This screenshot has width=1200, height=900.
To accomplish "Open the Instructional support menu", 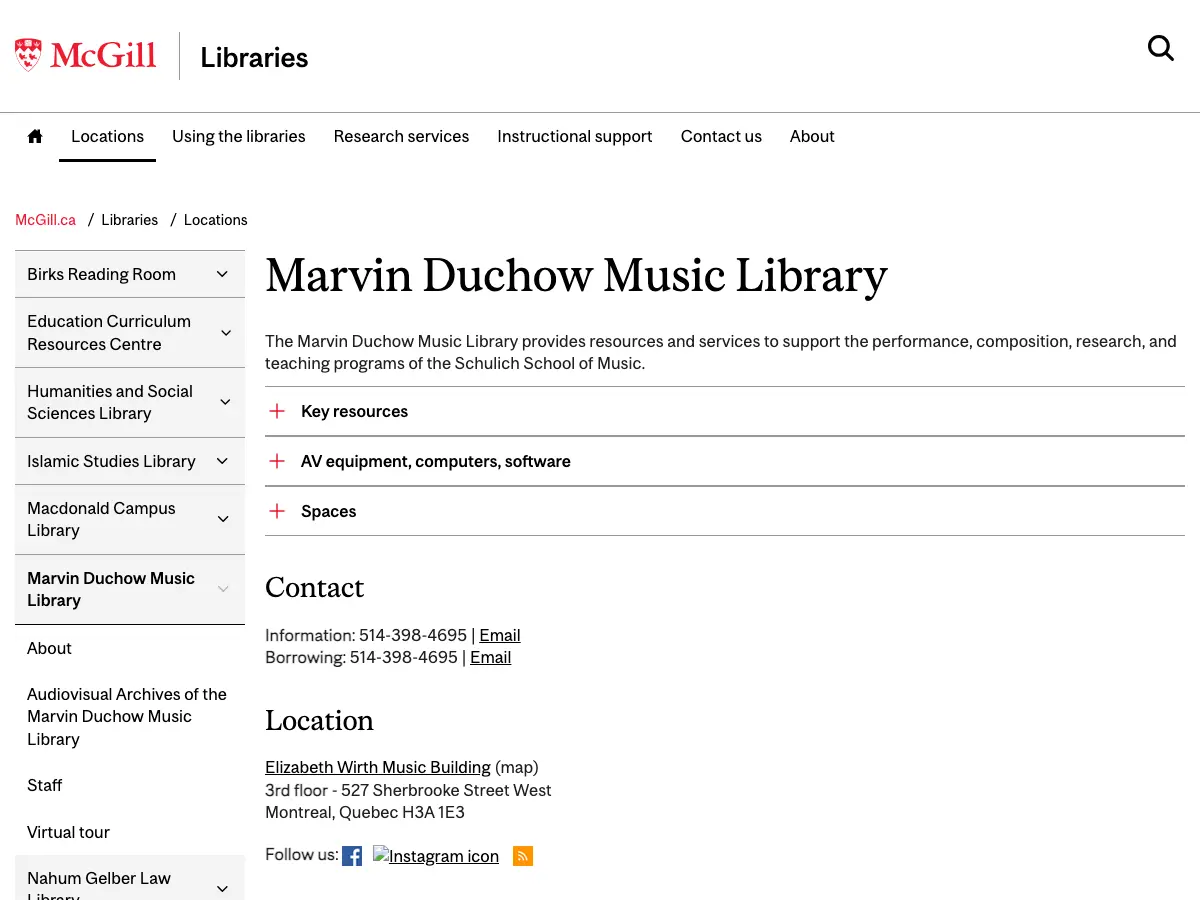I will coord(575,136).
